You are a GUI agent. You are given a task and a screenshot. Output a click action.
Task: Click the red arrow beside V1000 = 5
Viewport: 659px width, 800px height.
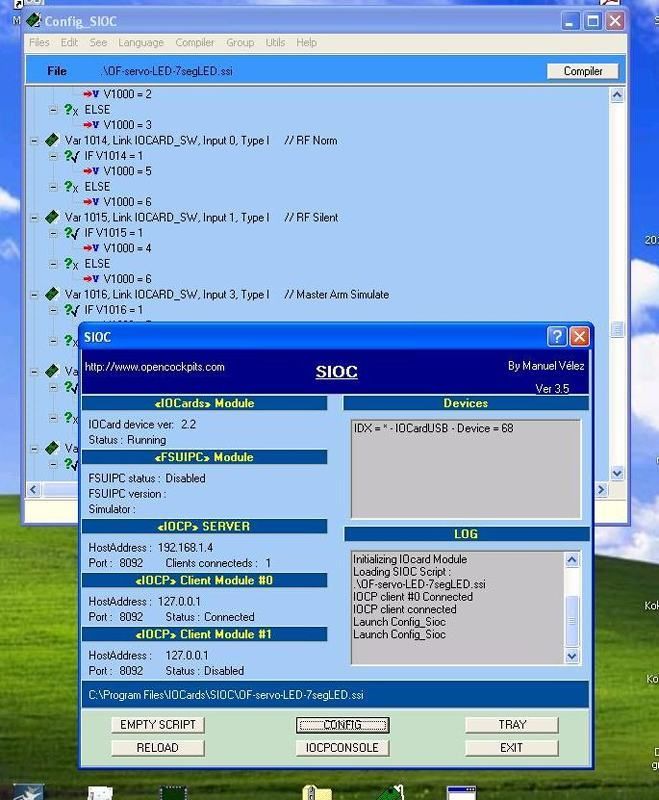click(91, 172)
